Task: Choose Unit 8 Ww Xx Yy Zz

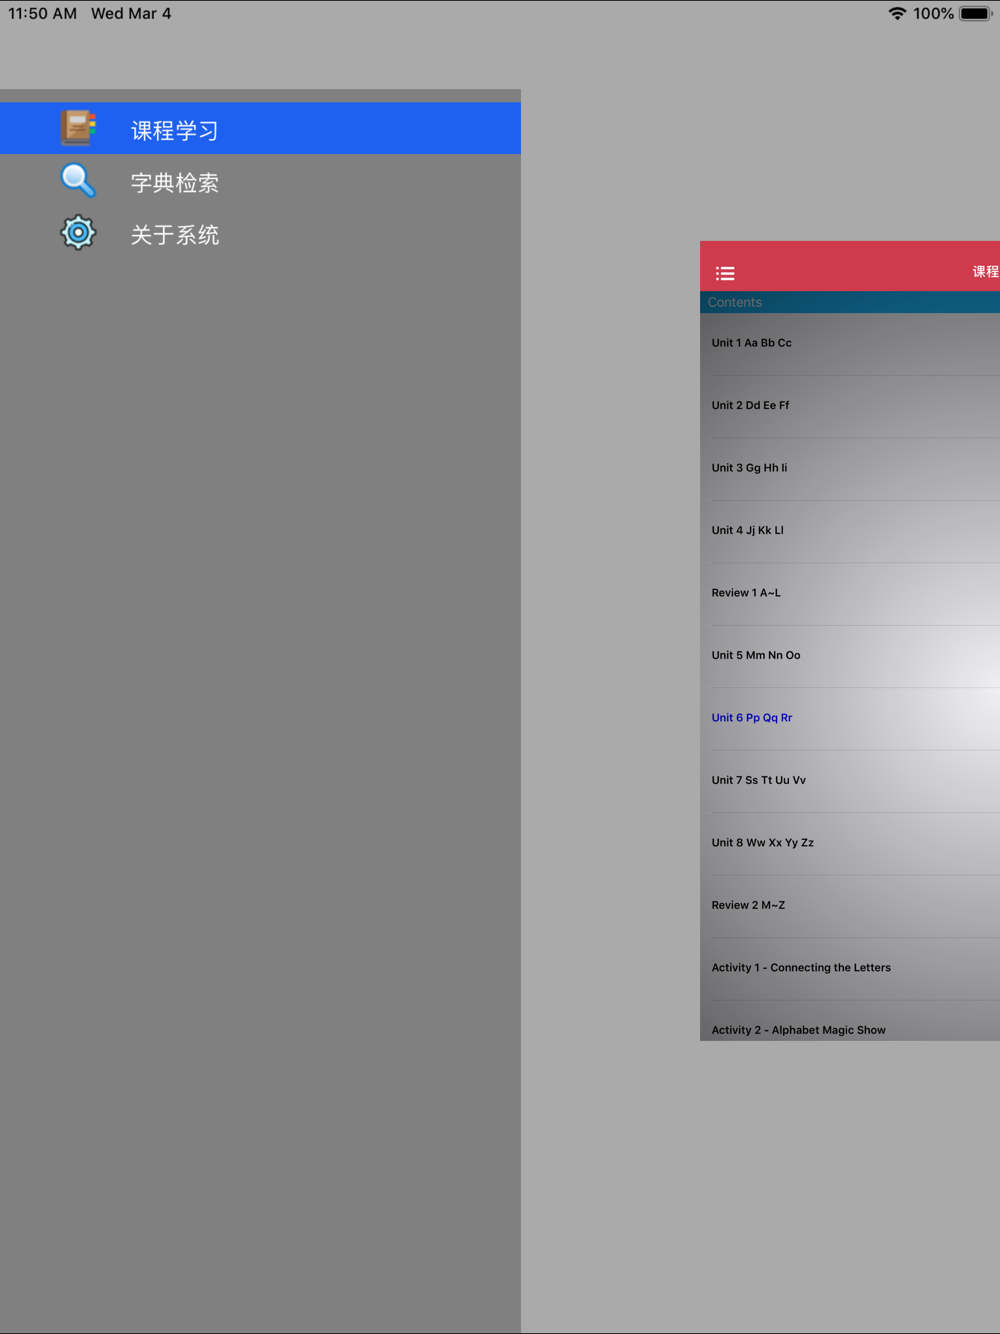Action: (x=850, y=844)
